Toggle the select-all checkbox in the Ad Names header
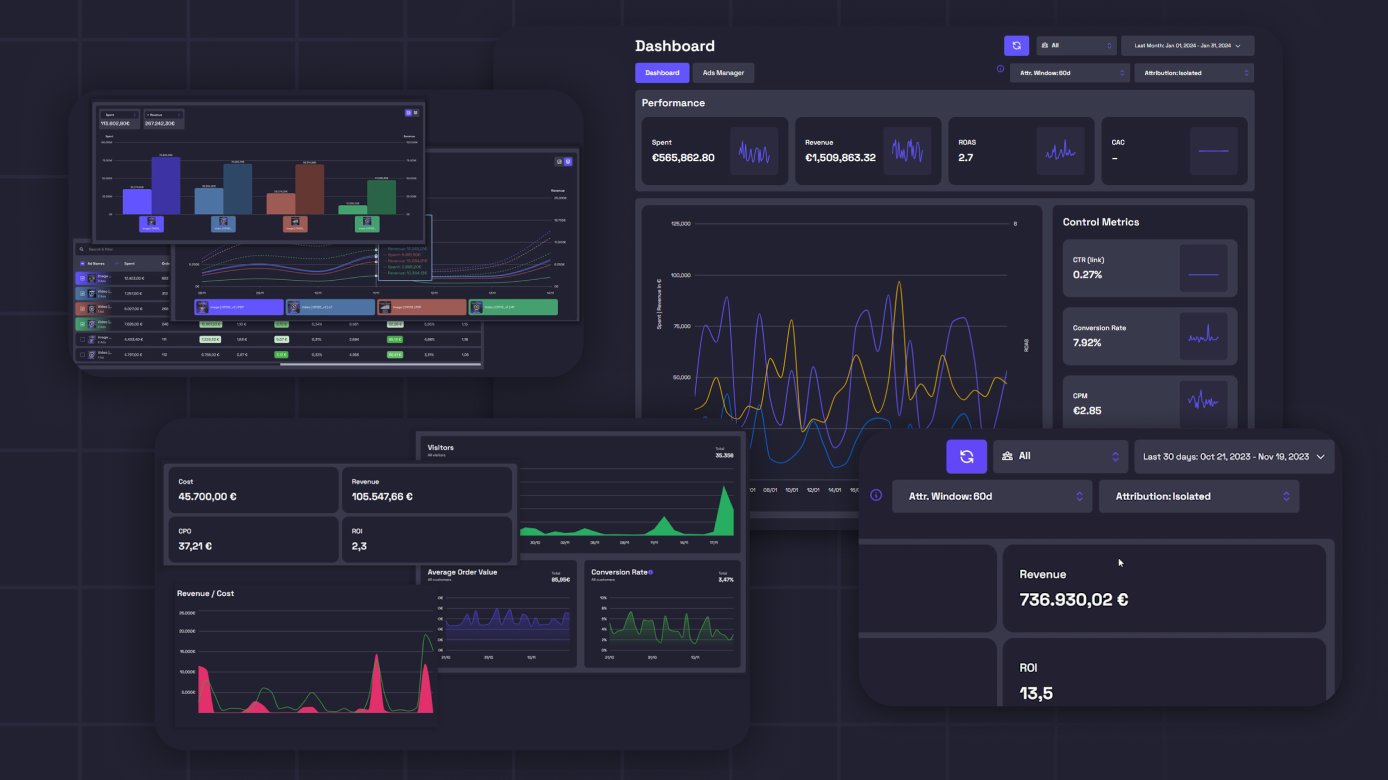The image size is (1388, 780). (82, 263)
